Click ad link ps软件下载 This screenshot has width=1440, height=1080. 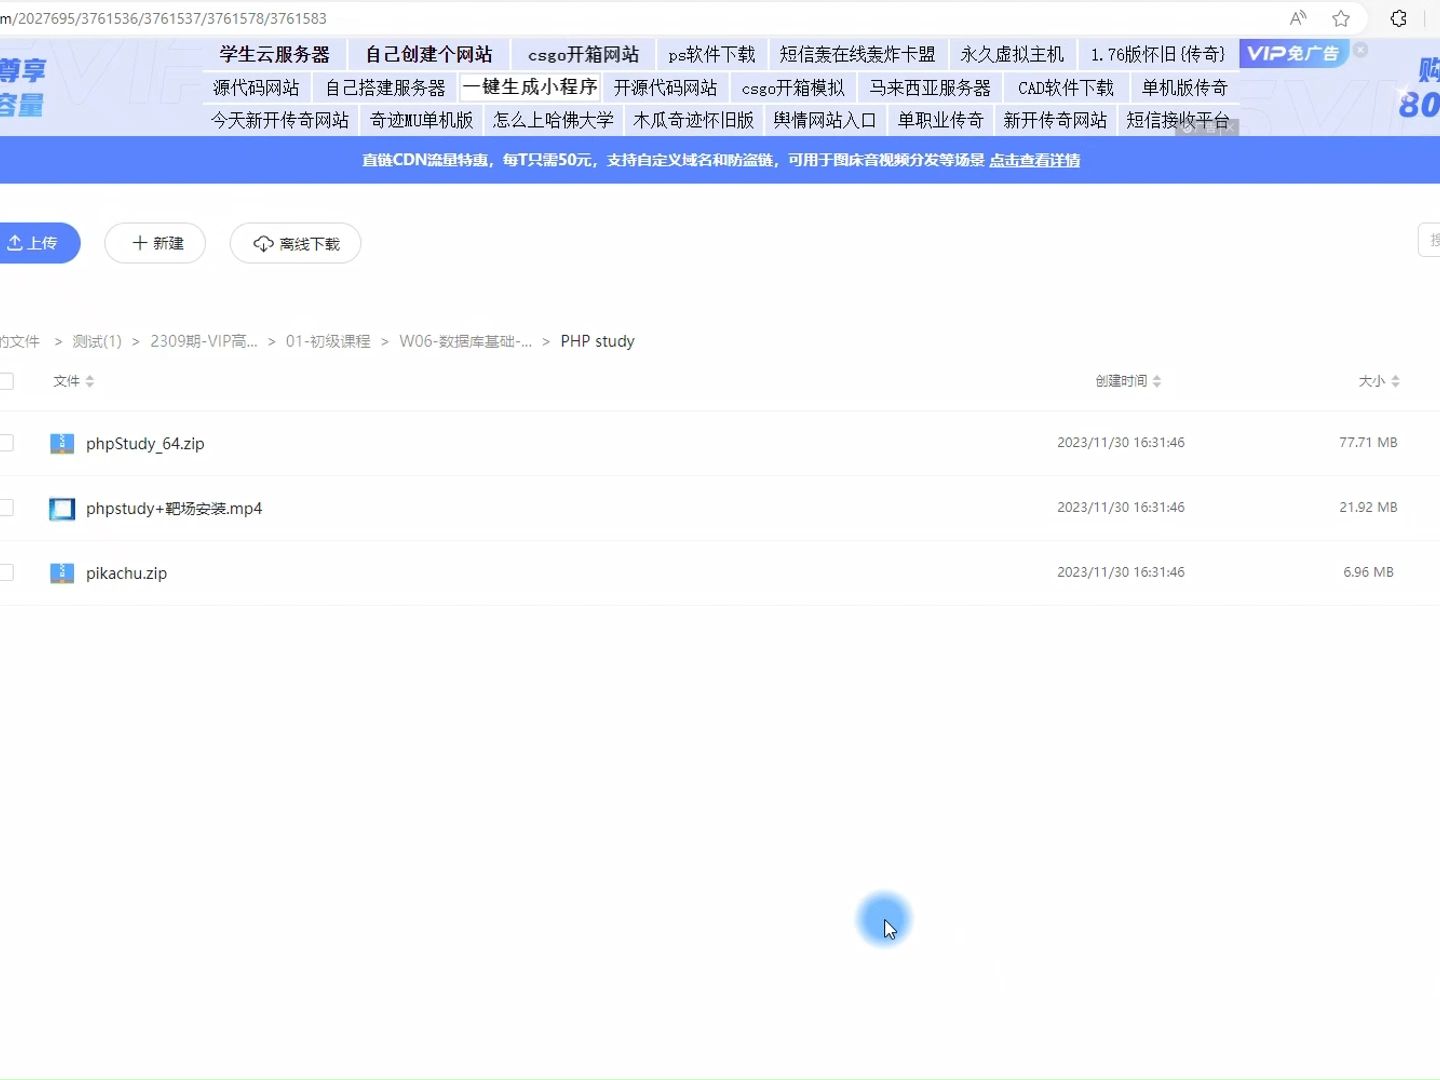(x=712, y=54)
